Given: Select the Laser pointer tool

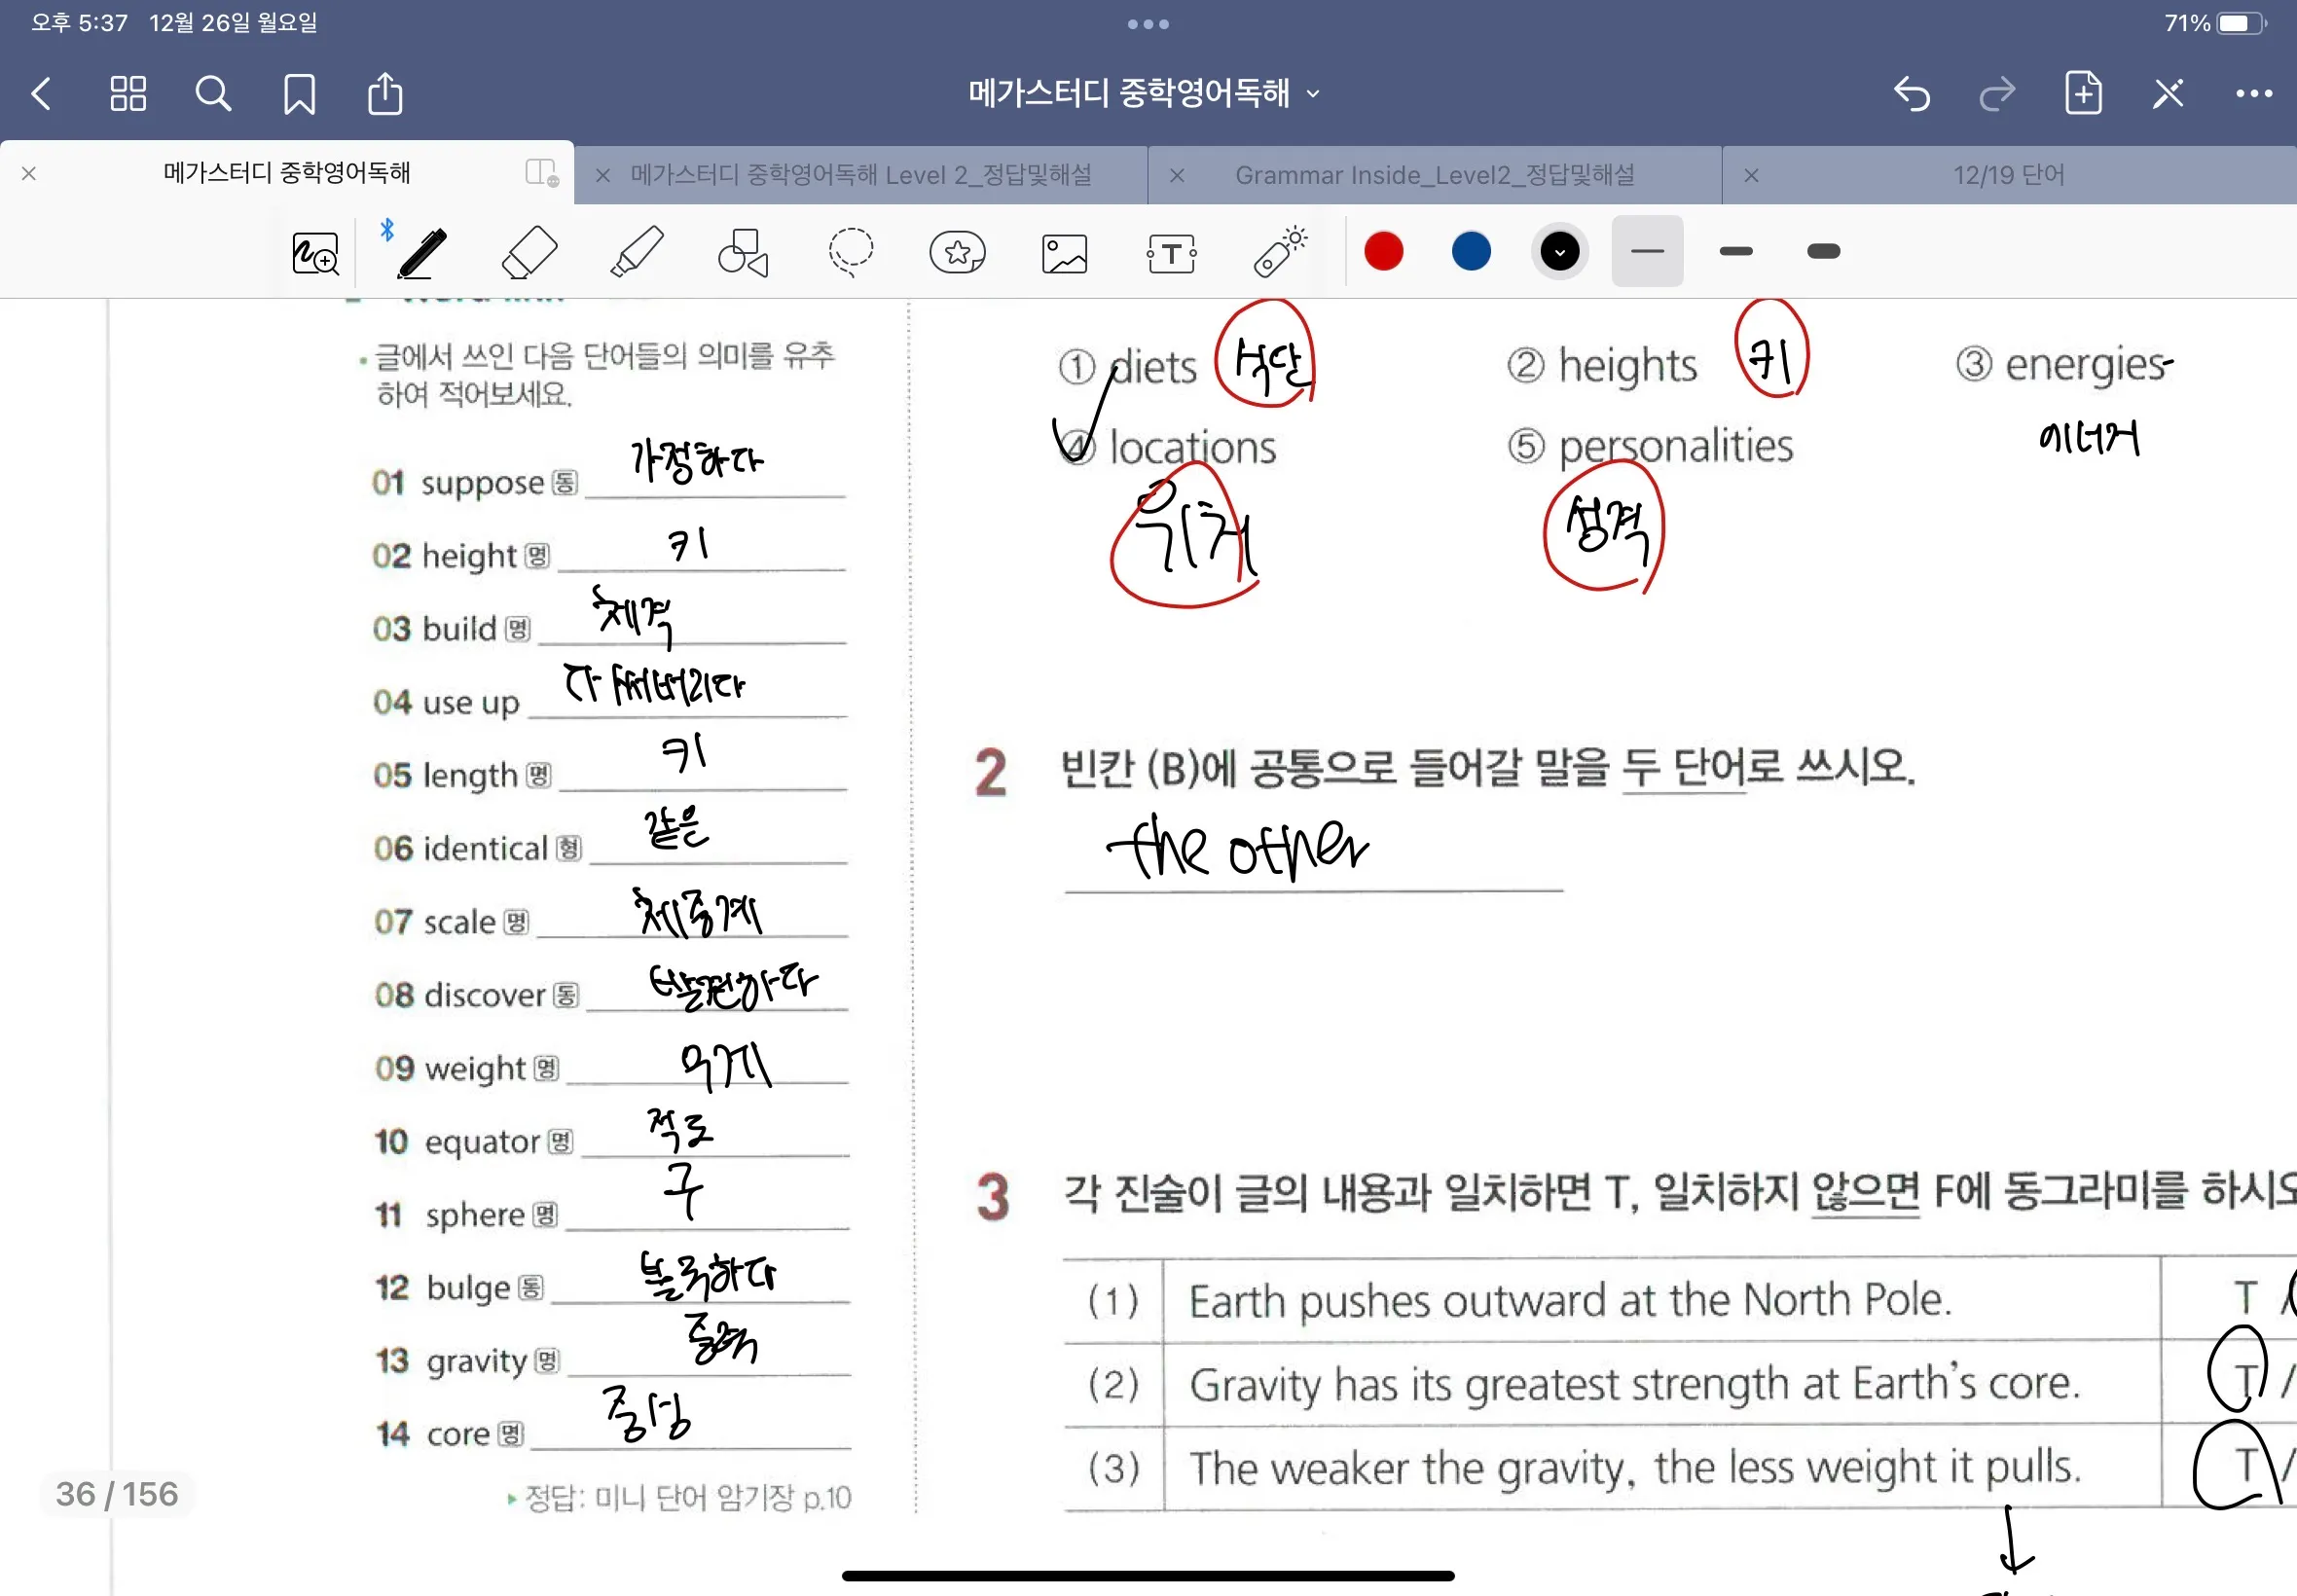Looking at the screenshot, I should (1280, 252).
